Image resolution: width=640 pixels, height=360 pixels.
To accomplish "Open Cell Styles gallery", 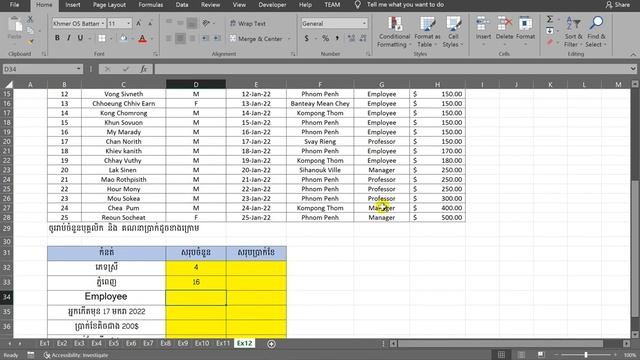I will pos(453,32).
